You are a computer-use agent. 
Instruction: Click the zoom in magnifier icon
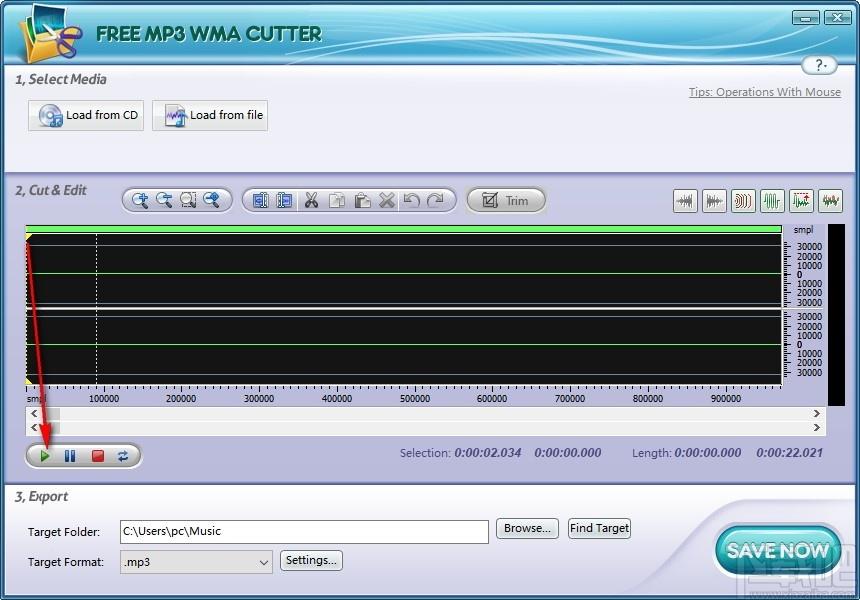click(140, 201)
